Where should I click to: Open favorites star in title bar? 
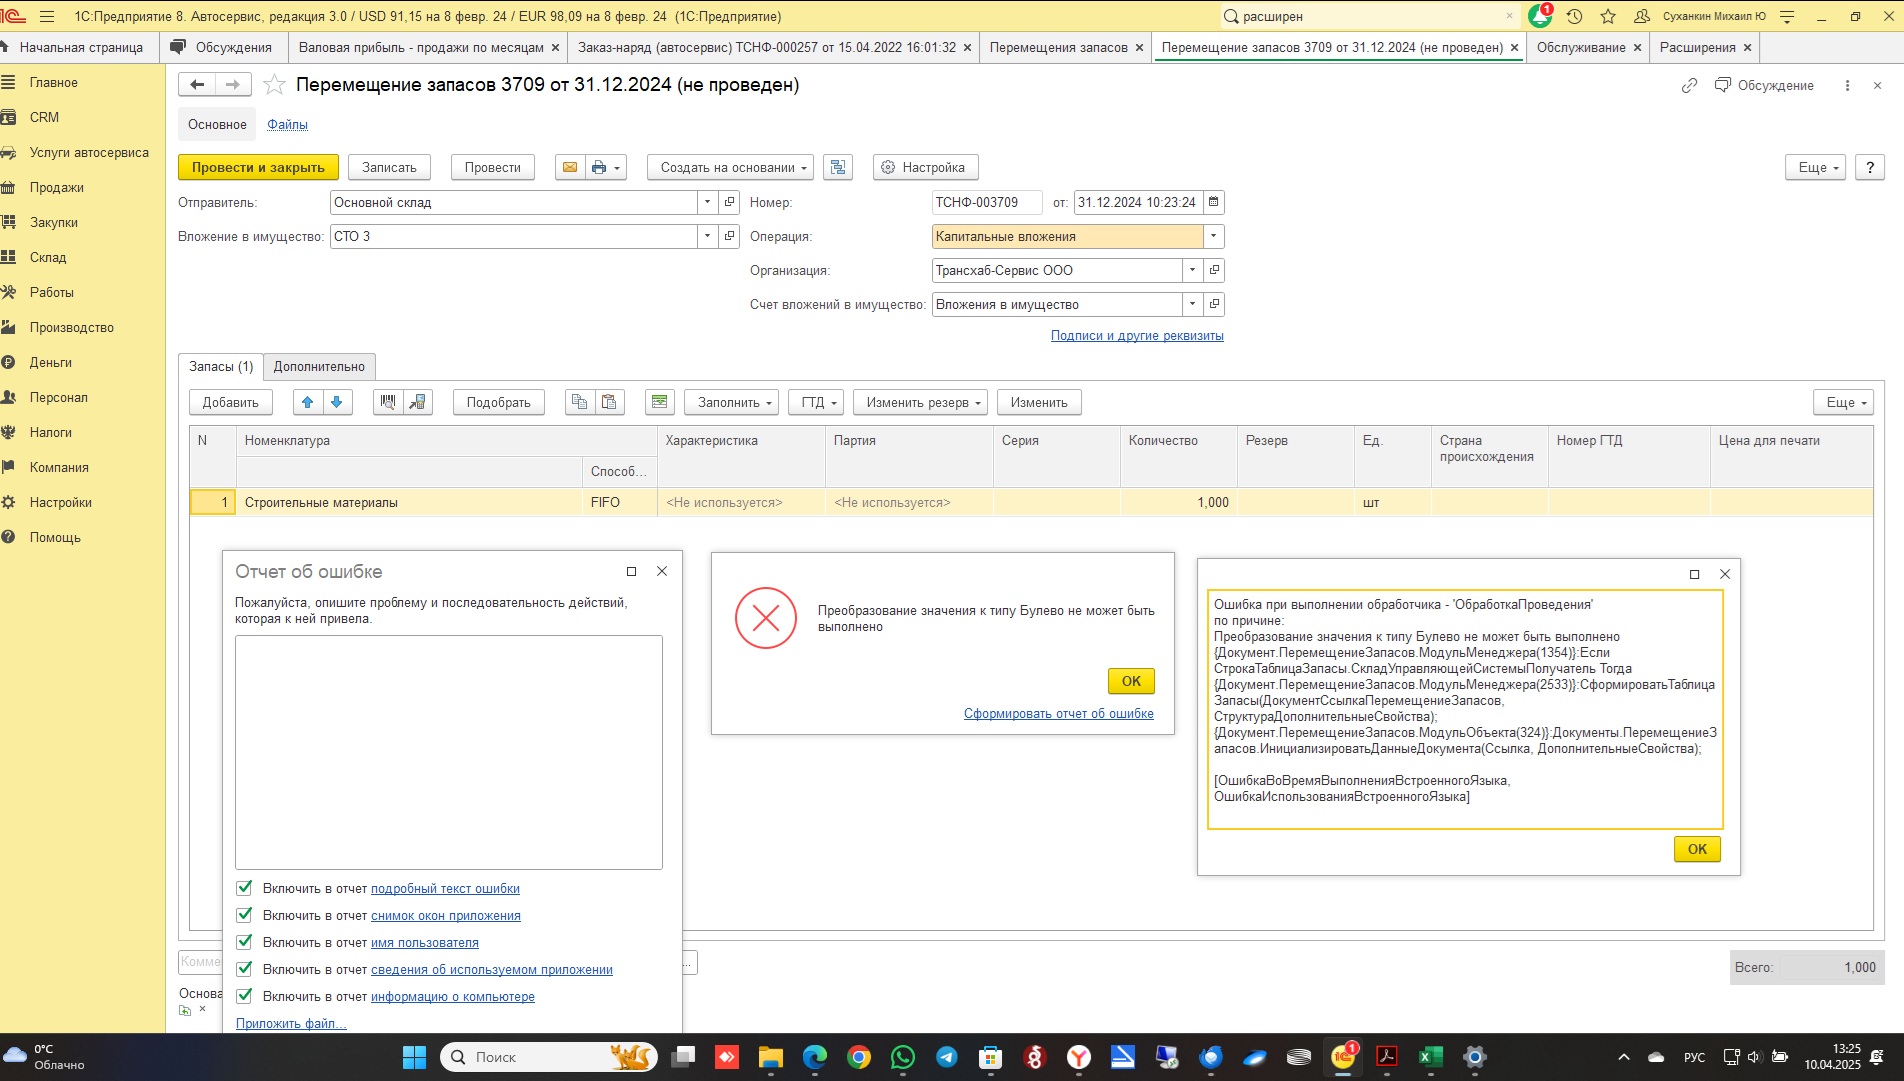coord(1608,16)
